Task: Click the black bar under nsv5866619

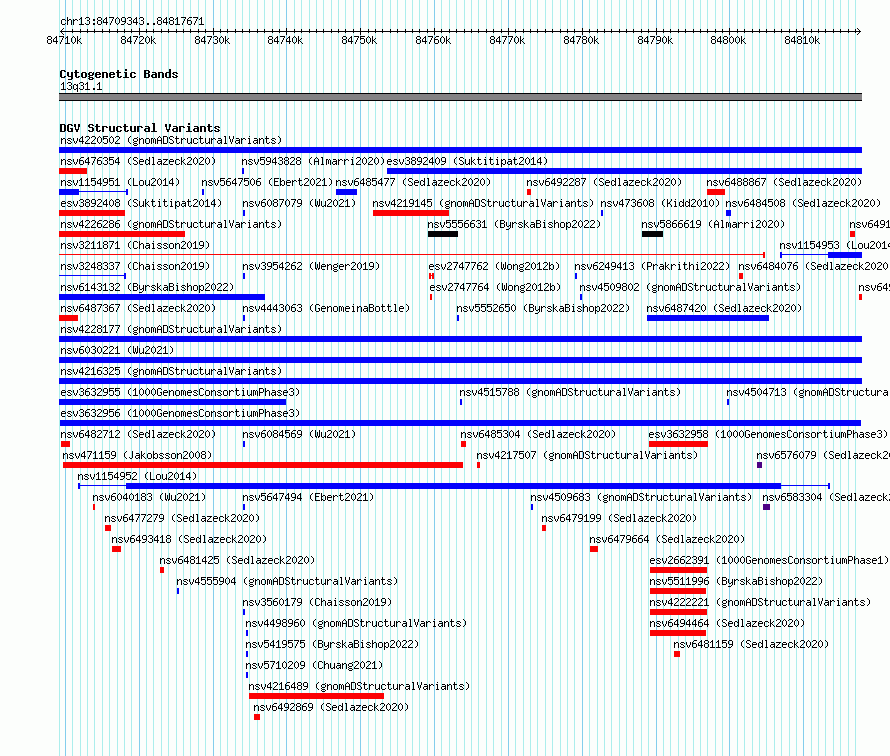Action: pos(652,234)
